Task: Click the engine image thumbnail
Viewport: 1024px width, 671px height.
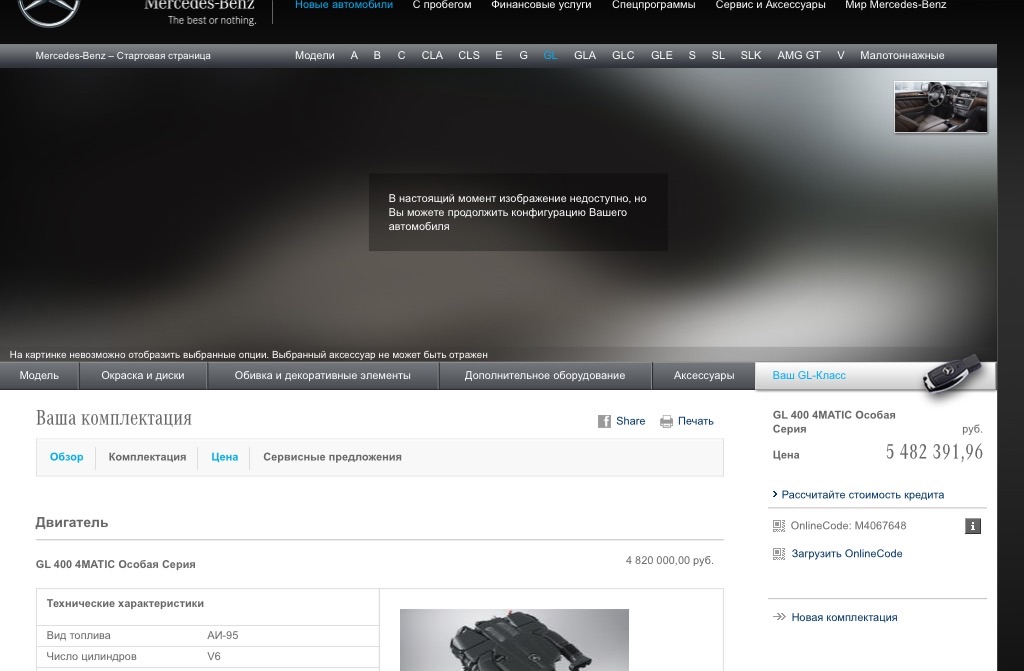Action: pyautogui.click(x=514, y=640)
